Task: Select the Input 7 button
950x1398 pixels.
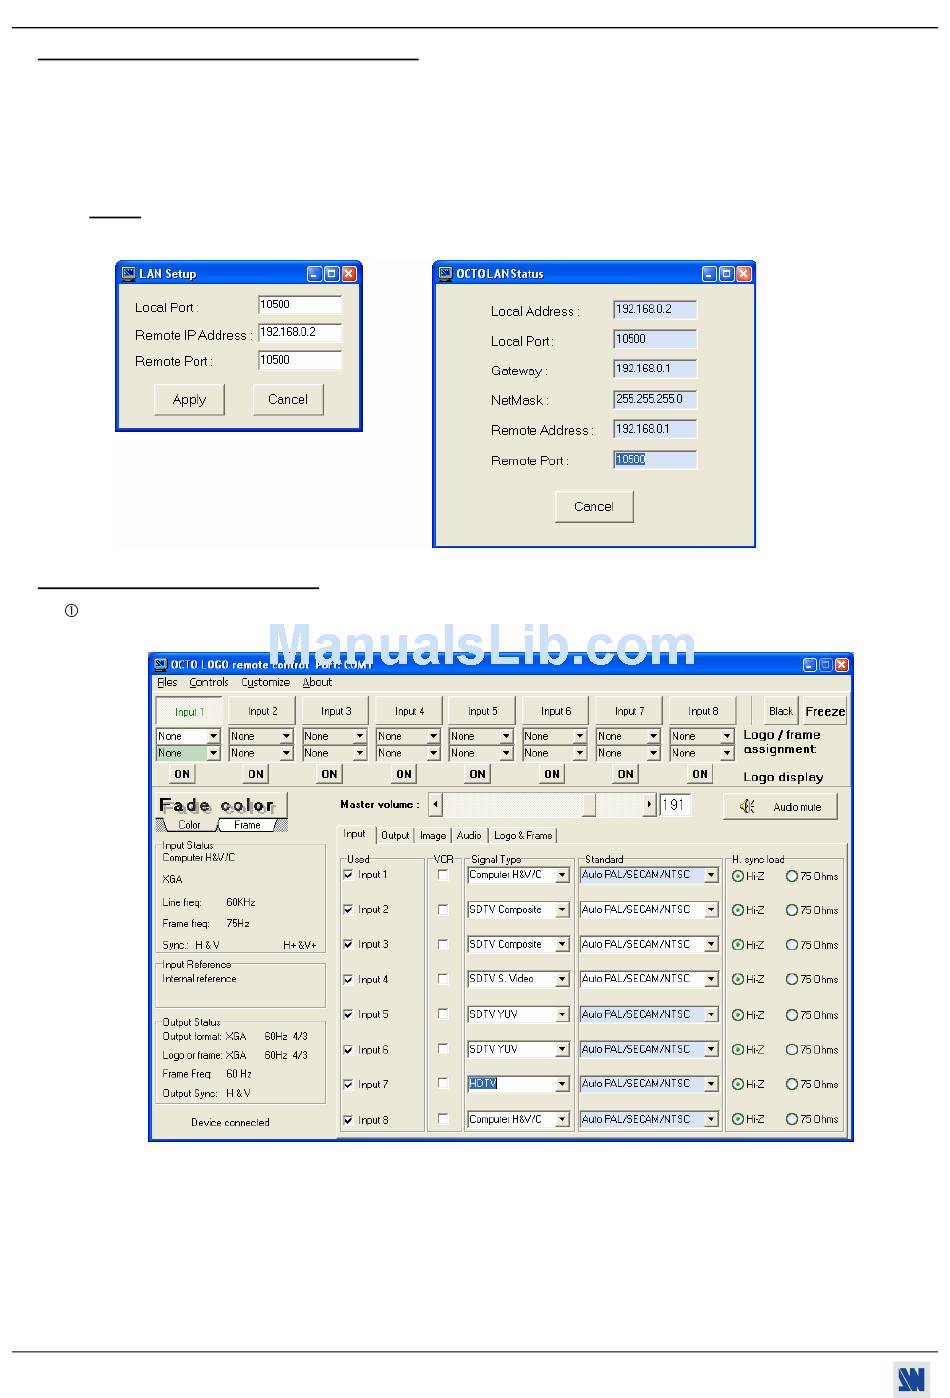Action: (x=628, y=711)
